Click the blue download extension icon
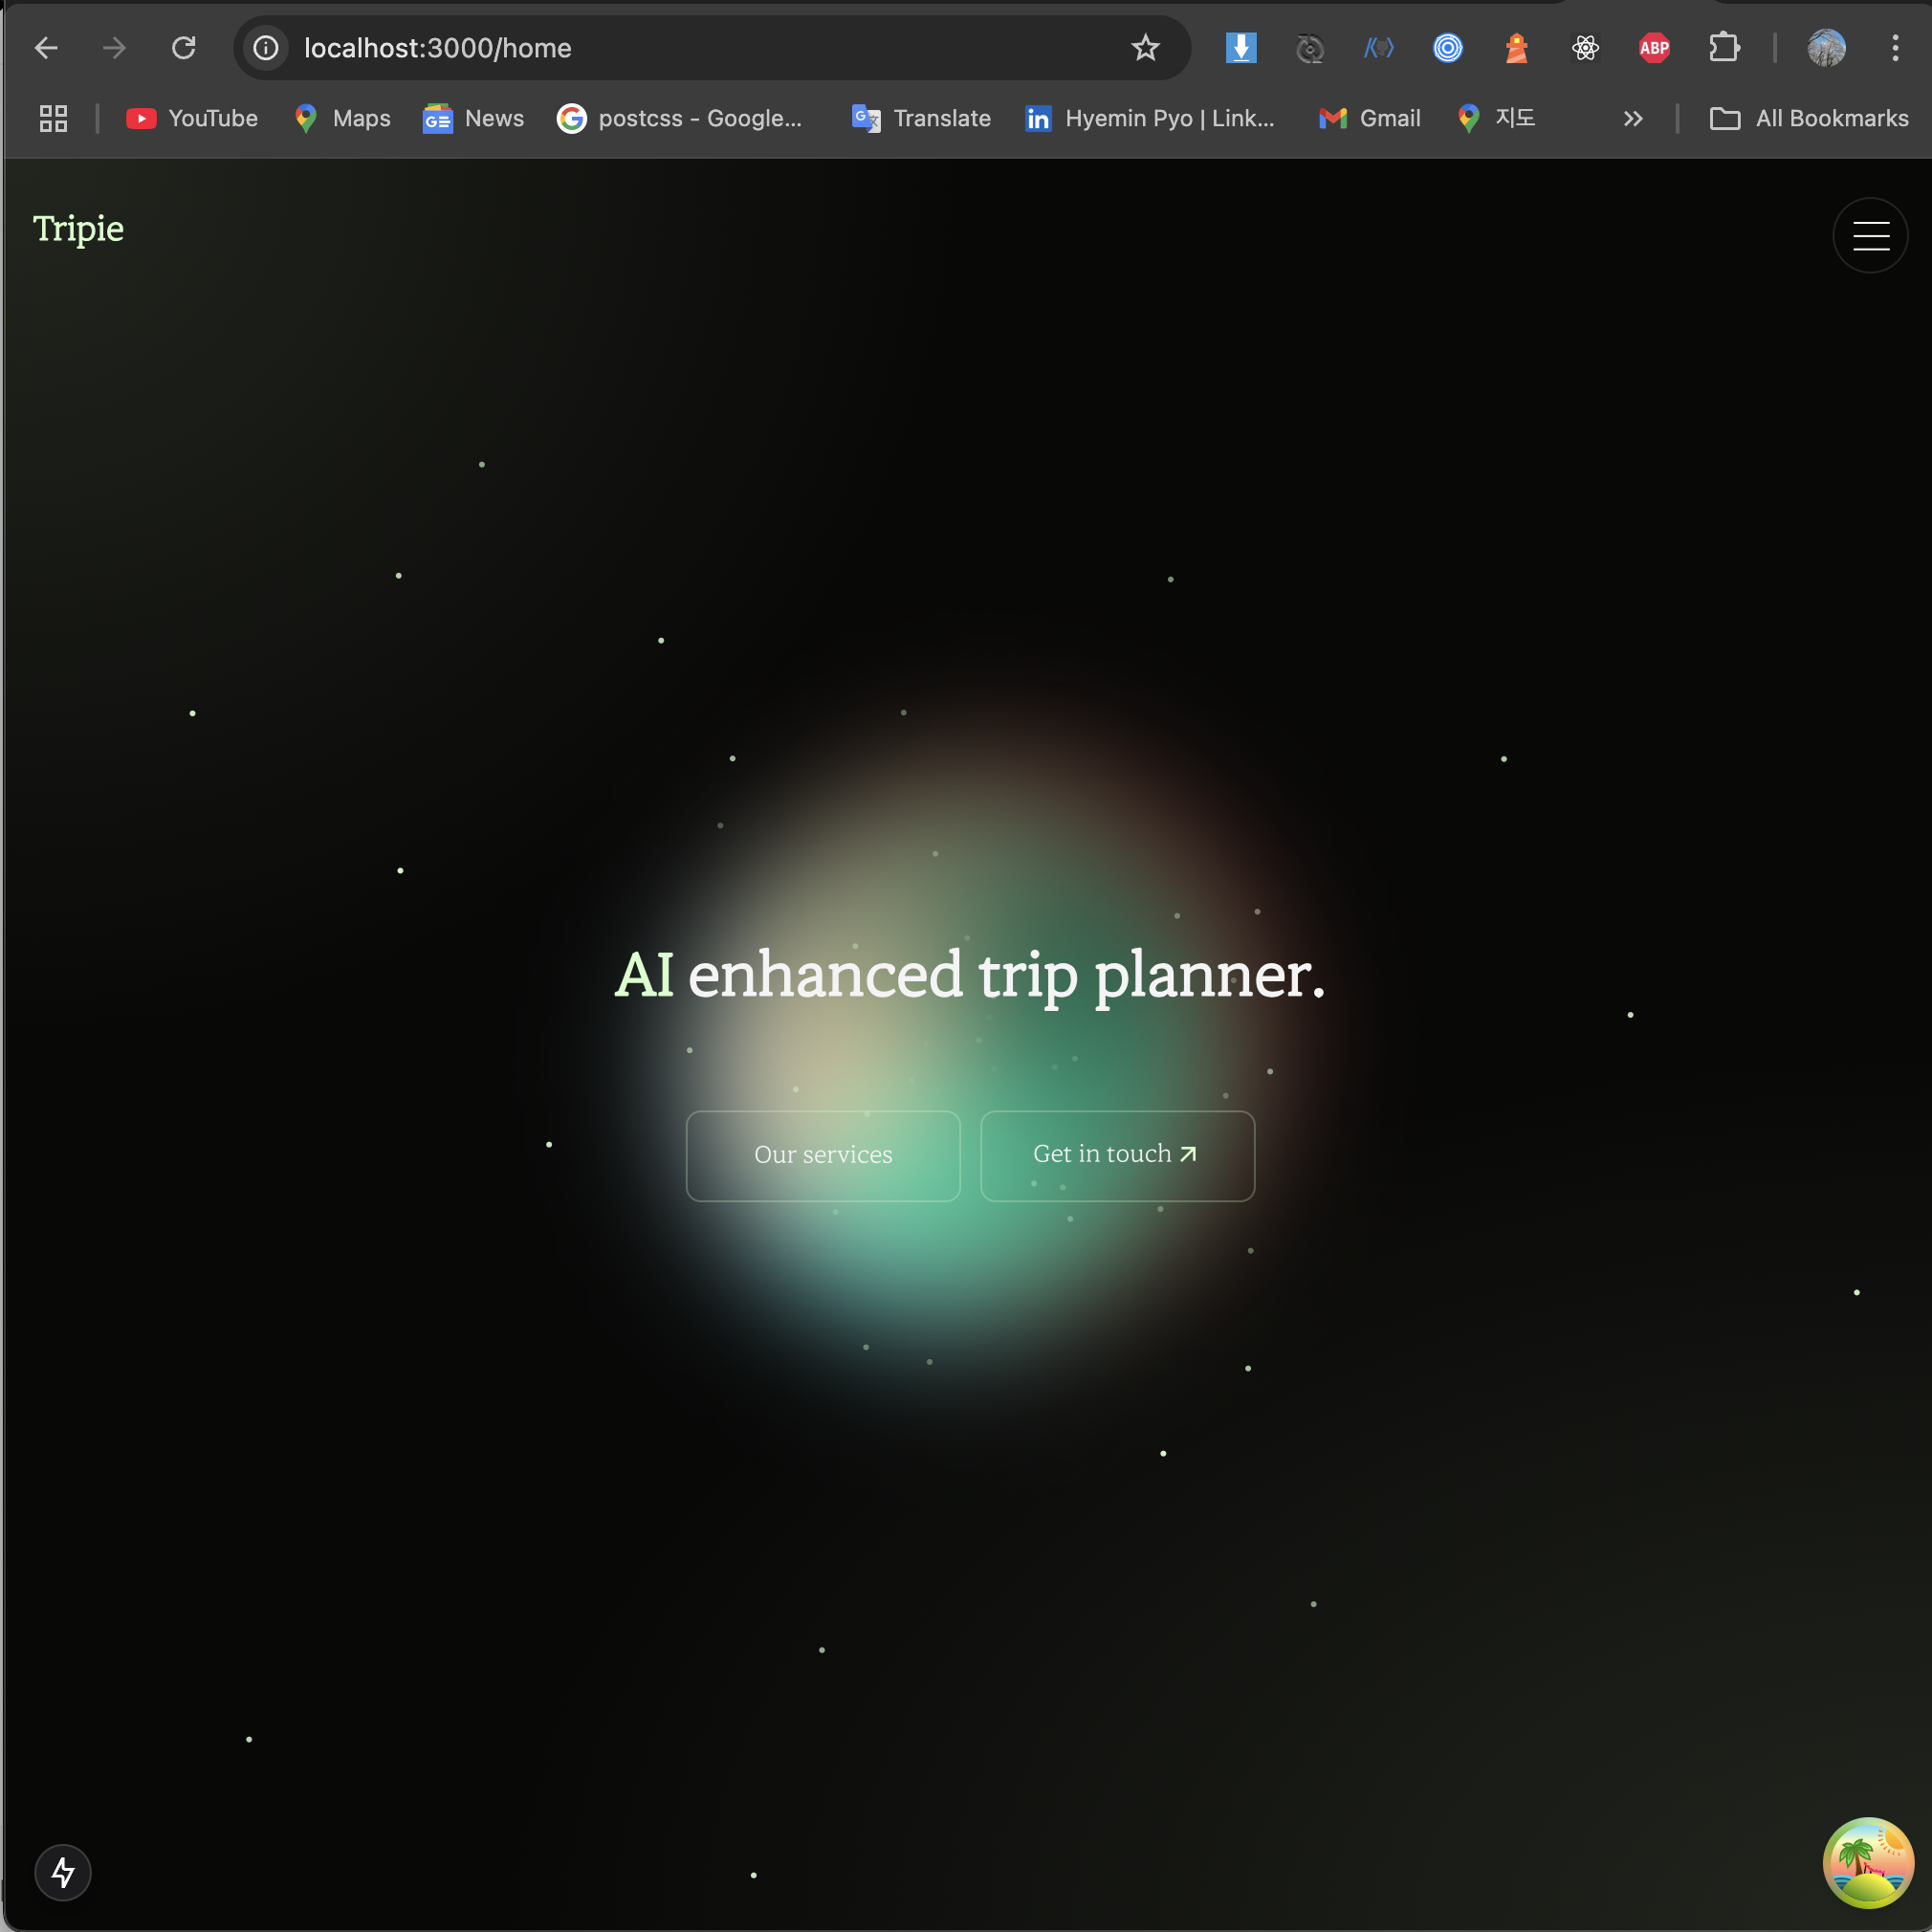 click(x=1240, y=48)
